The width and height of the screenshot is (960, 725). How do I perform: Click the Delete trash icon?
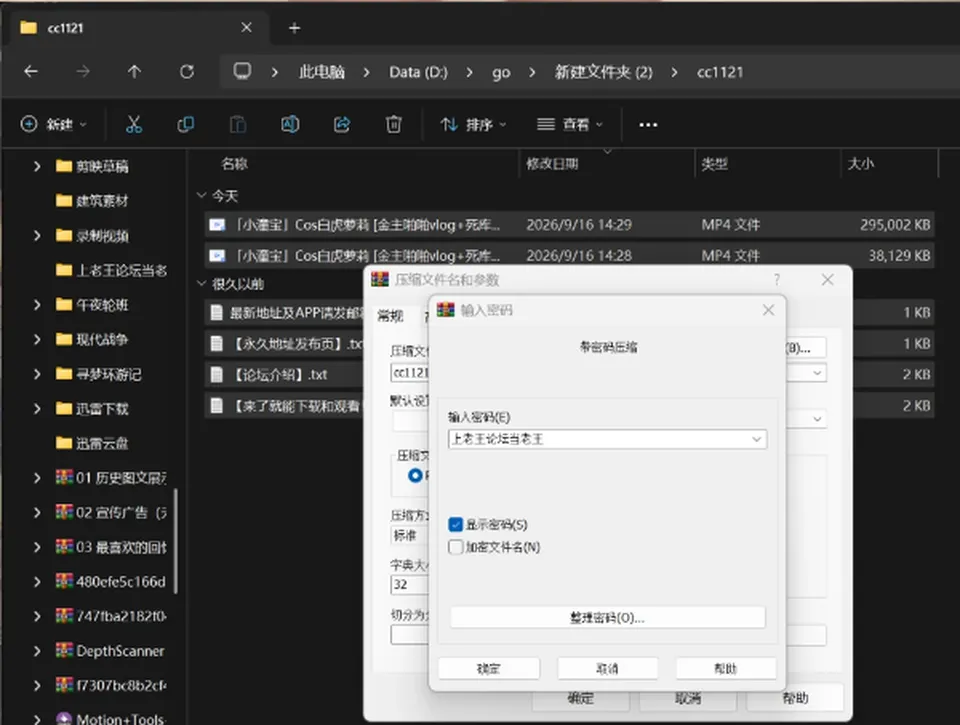(394, 124)
